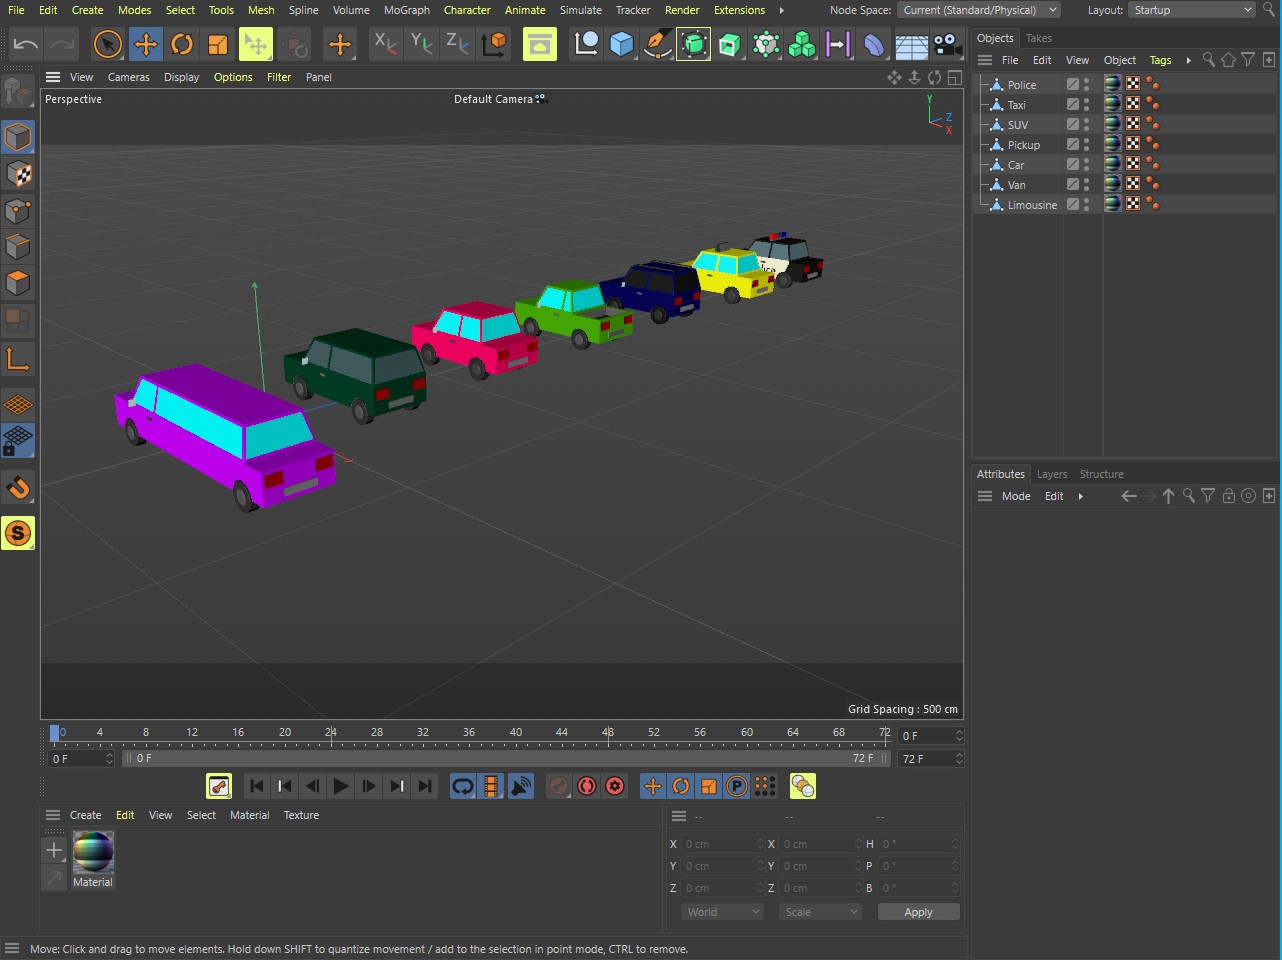Open the MoGraph menu
This screenshot has width=1282, height=960.
(x=406, y=10)
